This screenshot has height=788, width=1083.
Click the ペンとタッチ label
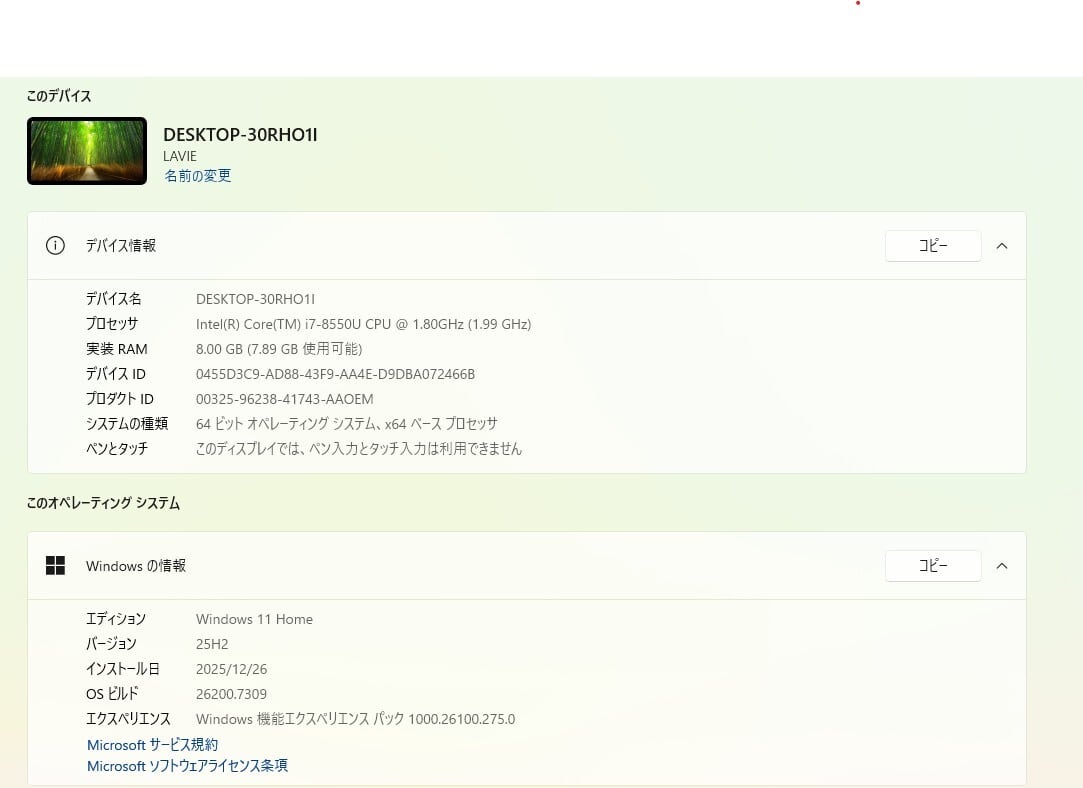coord(117,448)
